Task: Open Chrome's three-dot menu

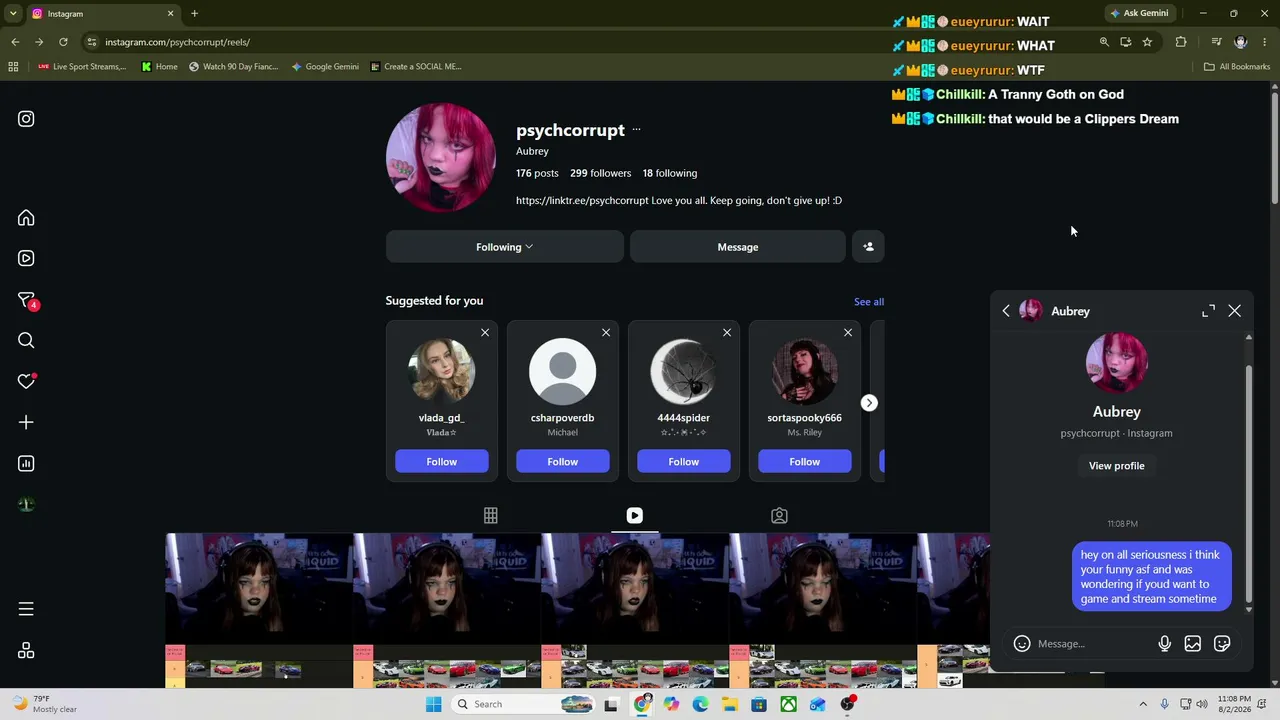Action: pyautogui.click(x=1265, y=42)
